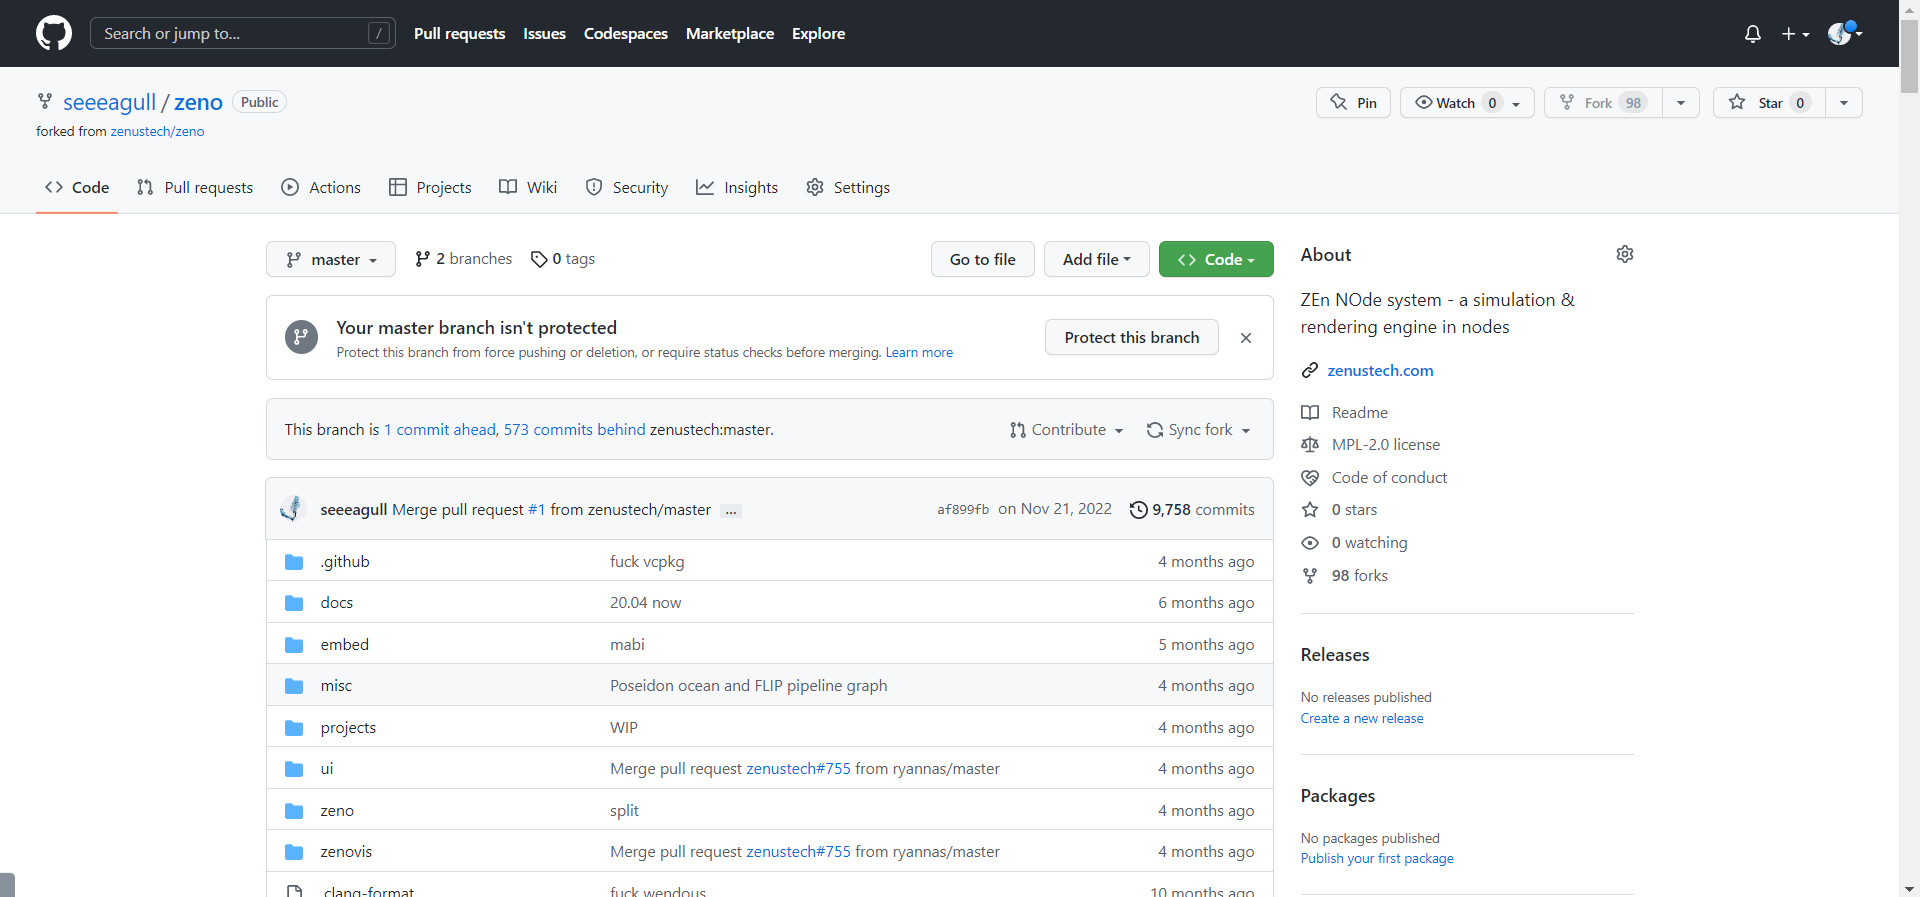Open GitHub home via Octocat logo
This screenshot has height=897, width=1920.
point(54,33)
